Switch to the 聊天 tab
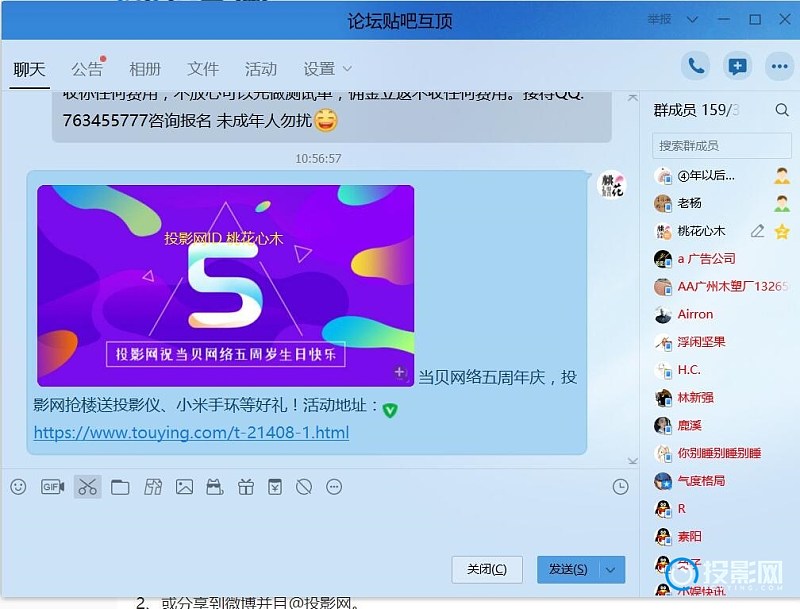800x609 pixels. click(x=29, y=69)
